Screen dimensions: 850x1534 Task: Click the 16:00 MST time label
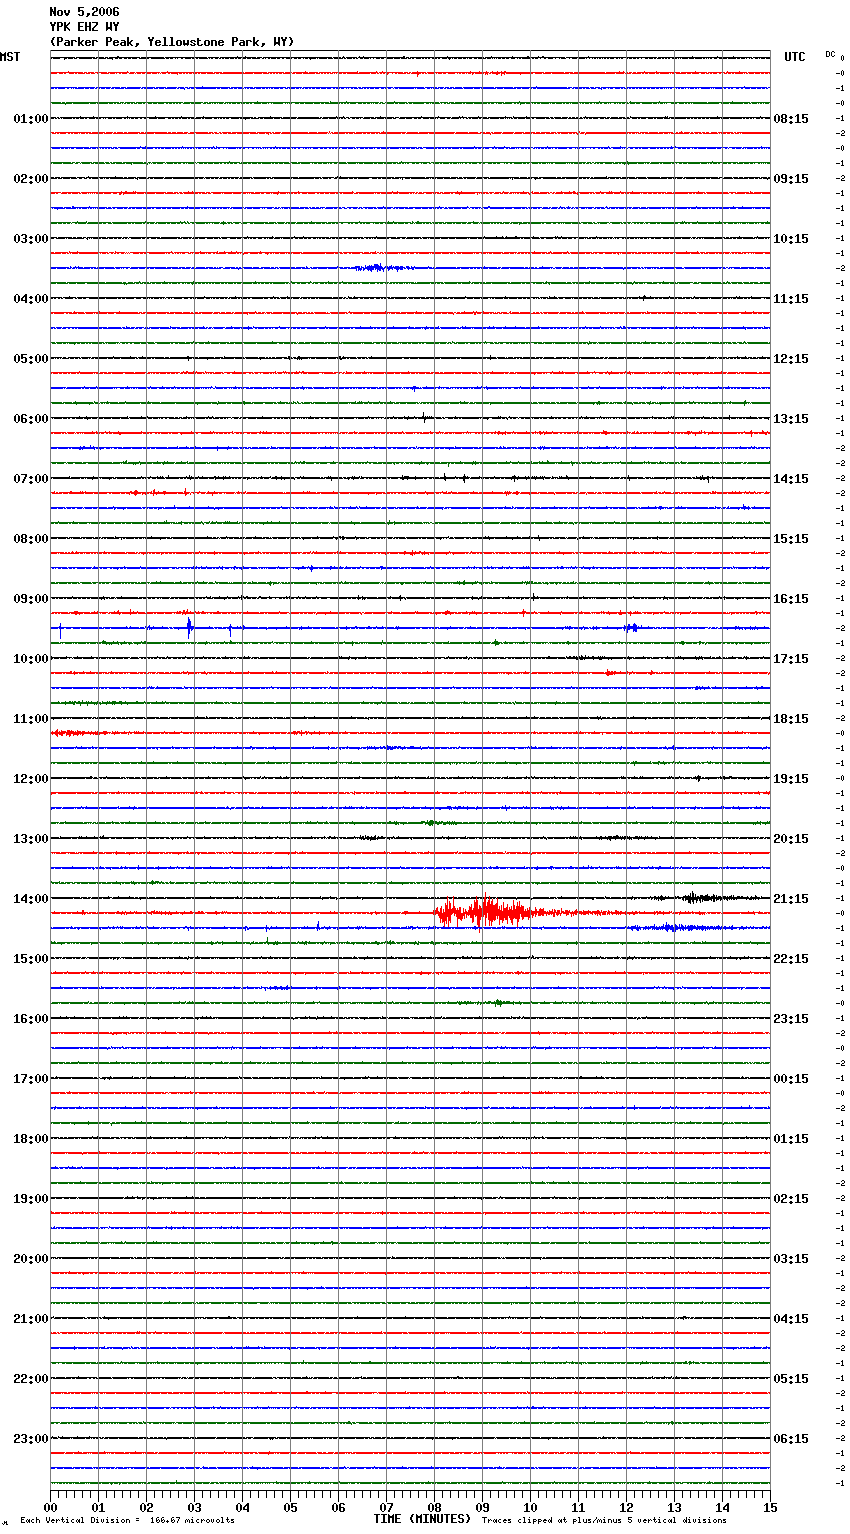point(31,1019)
